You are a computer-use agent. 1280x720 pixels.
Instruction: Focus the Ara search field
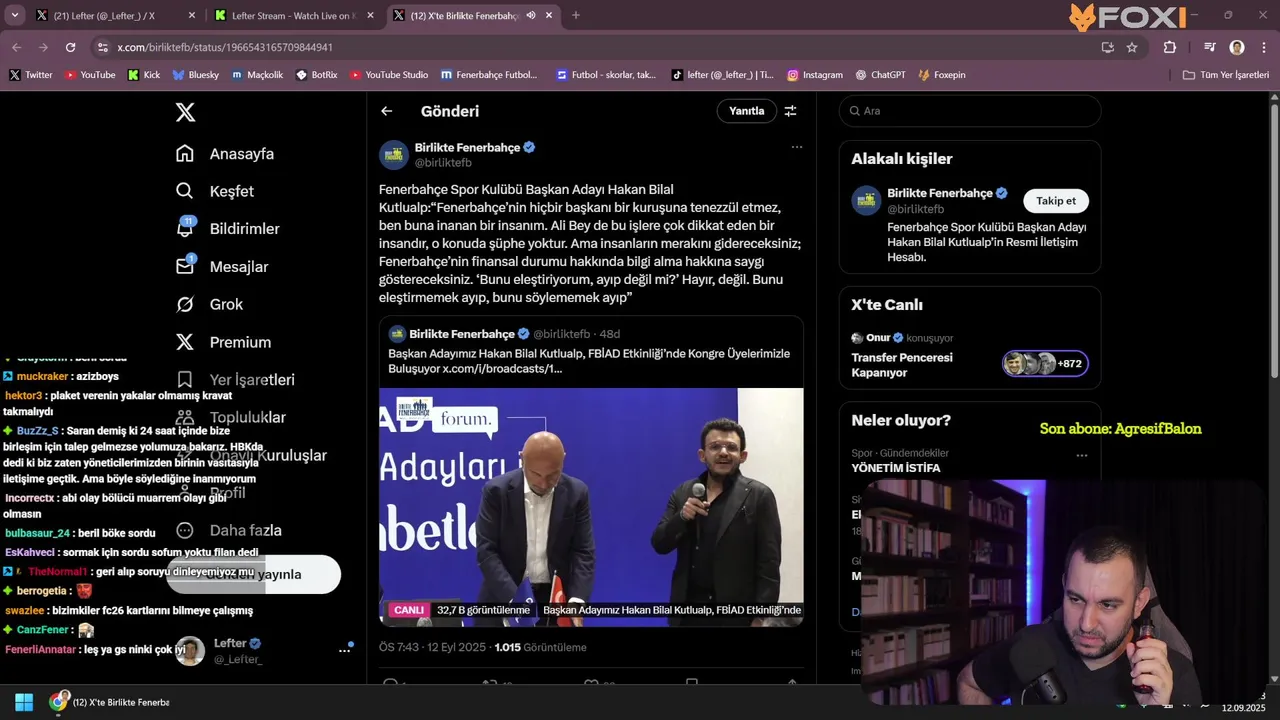coord(970,111)
